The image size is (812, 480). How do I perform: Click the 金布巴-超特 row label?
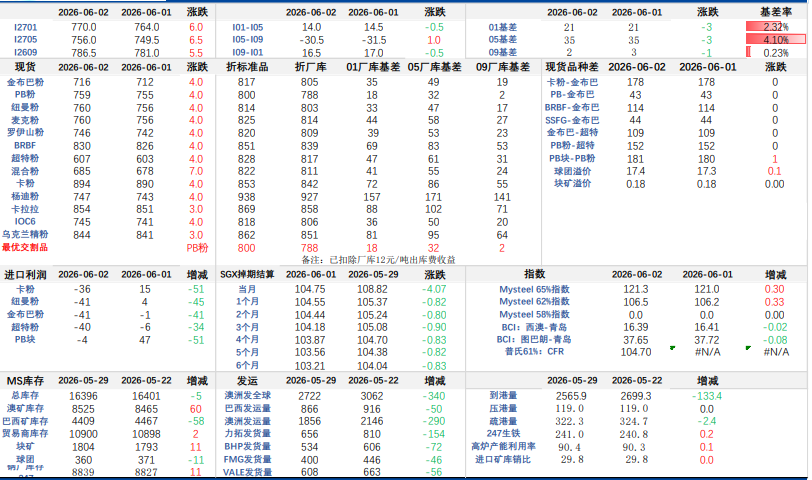572,133
